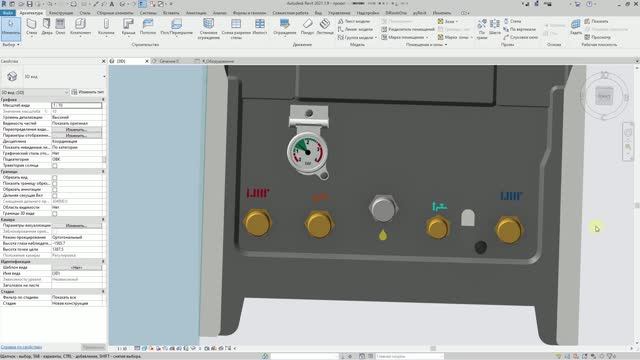Open the Вставить ribbon tab
The width and height of the screenshot is (640, 360).
171,13
